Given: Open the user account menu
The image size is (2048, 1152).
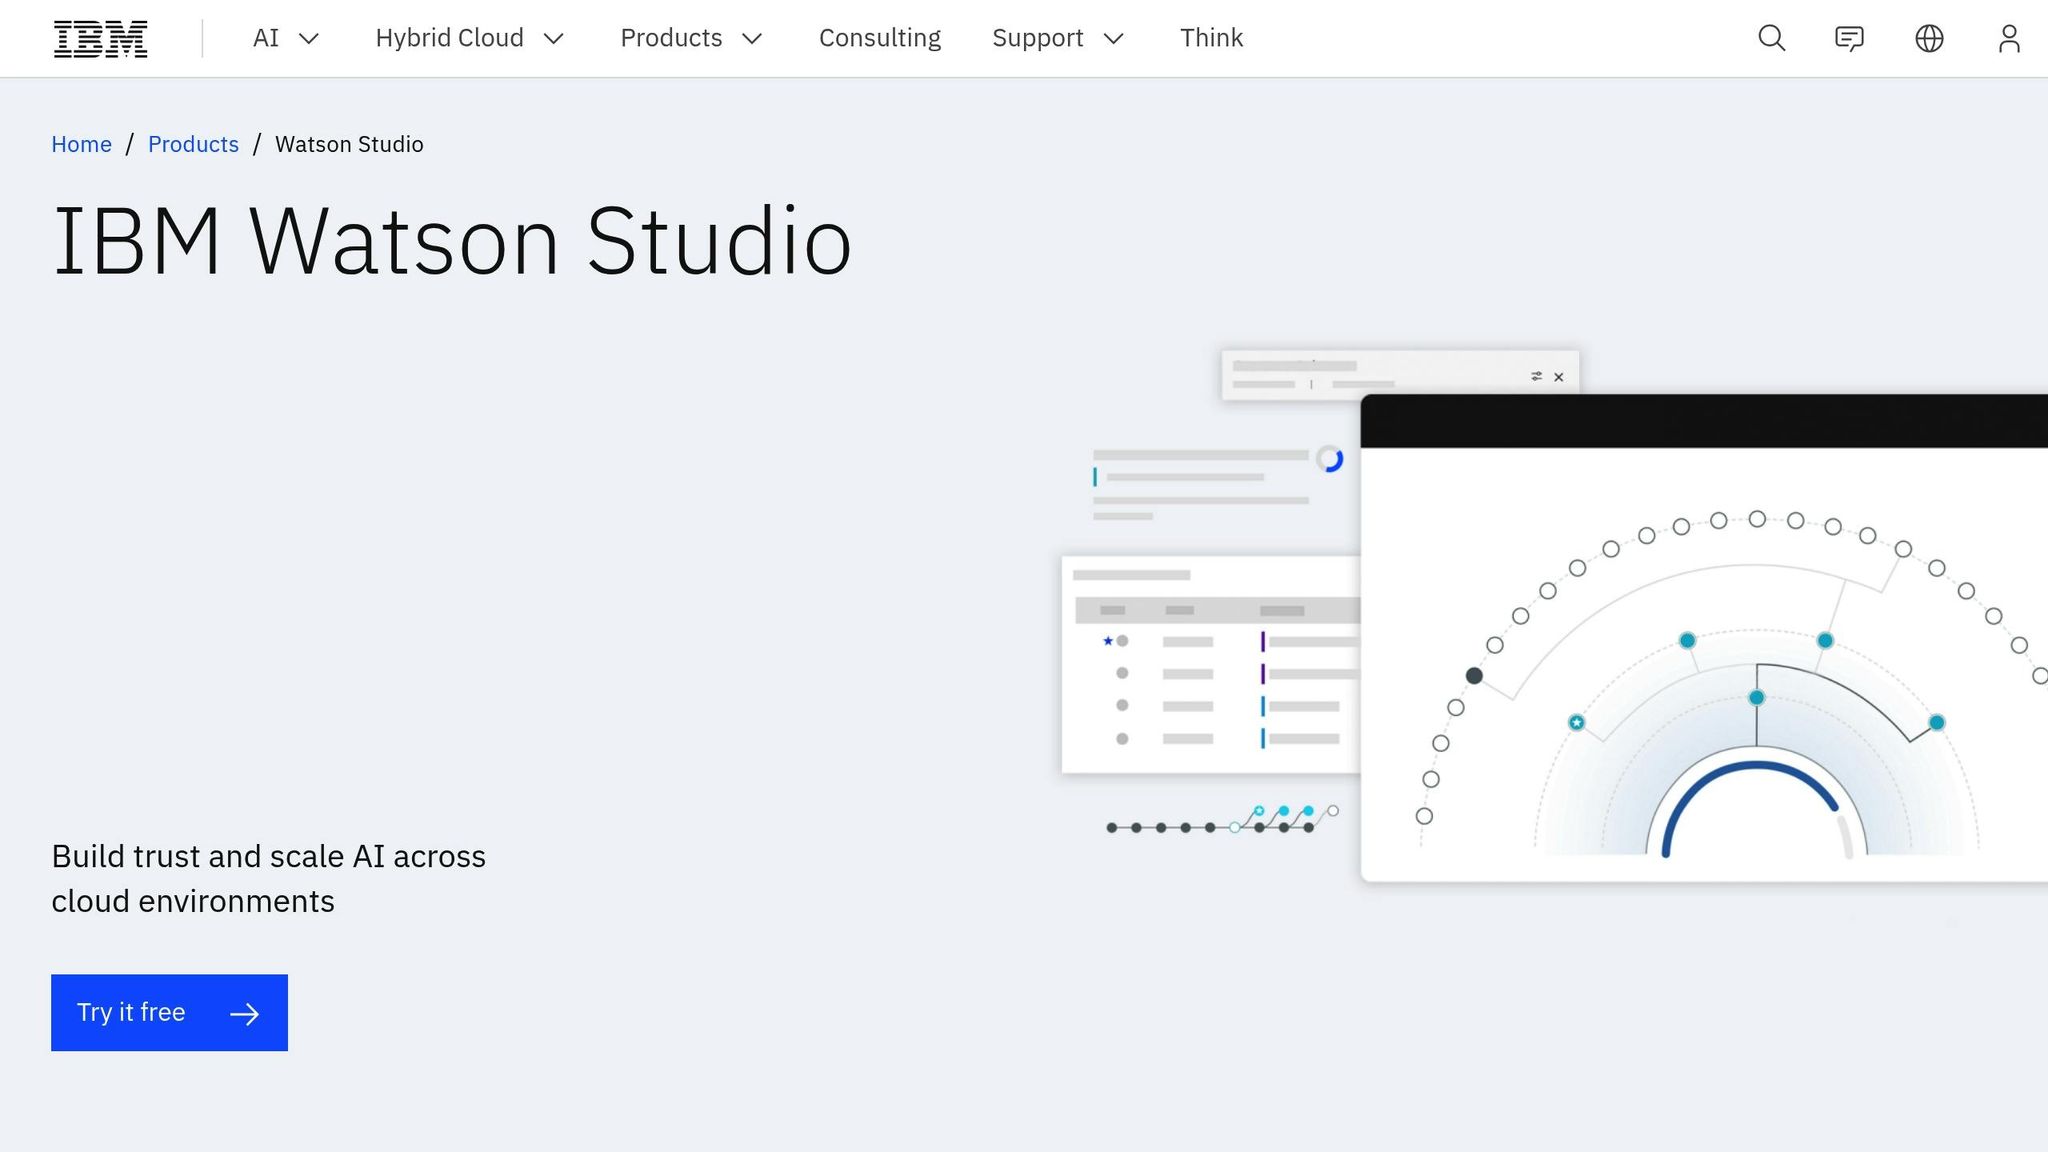Looking at the screenshot, I should [x=2008, y=38].
